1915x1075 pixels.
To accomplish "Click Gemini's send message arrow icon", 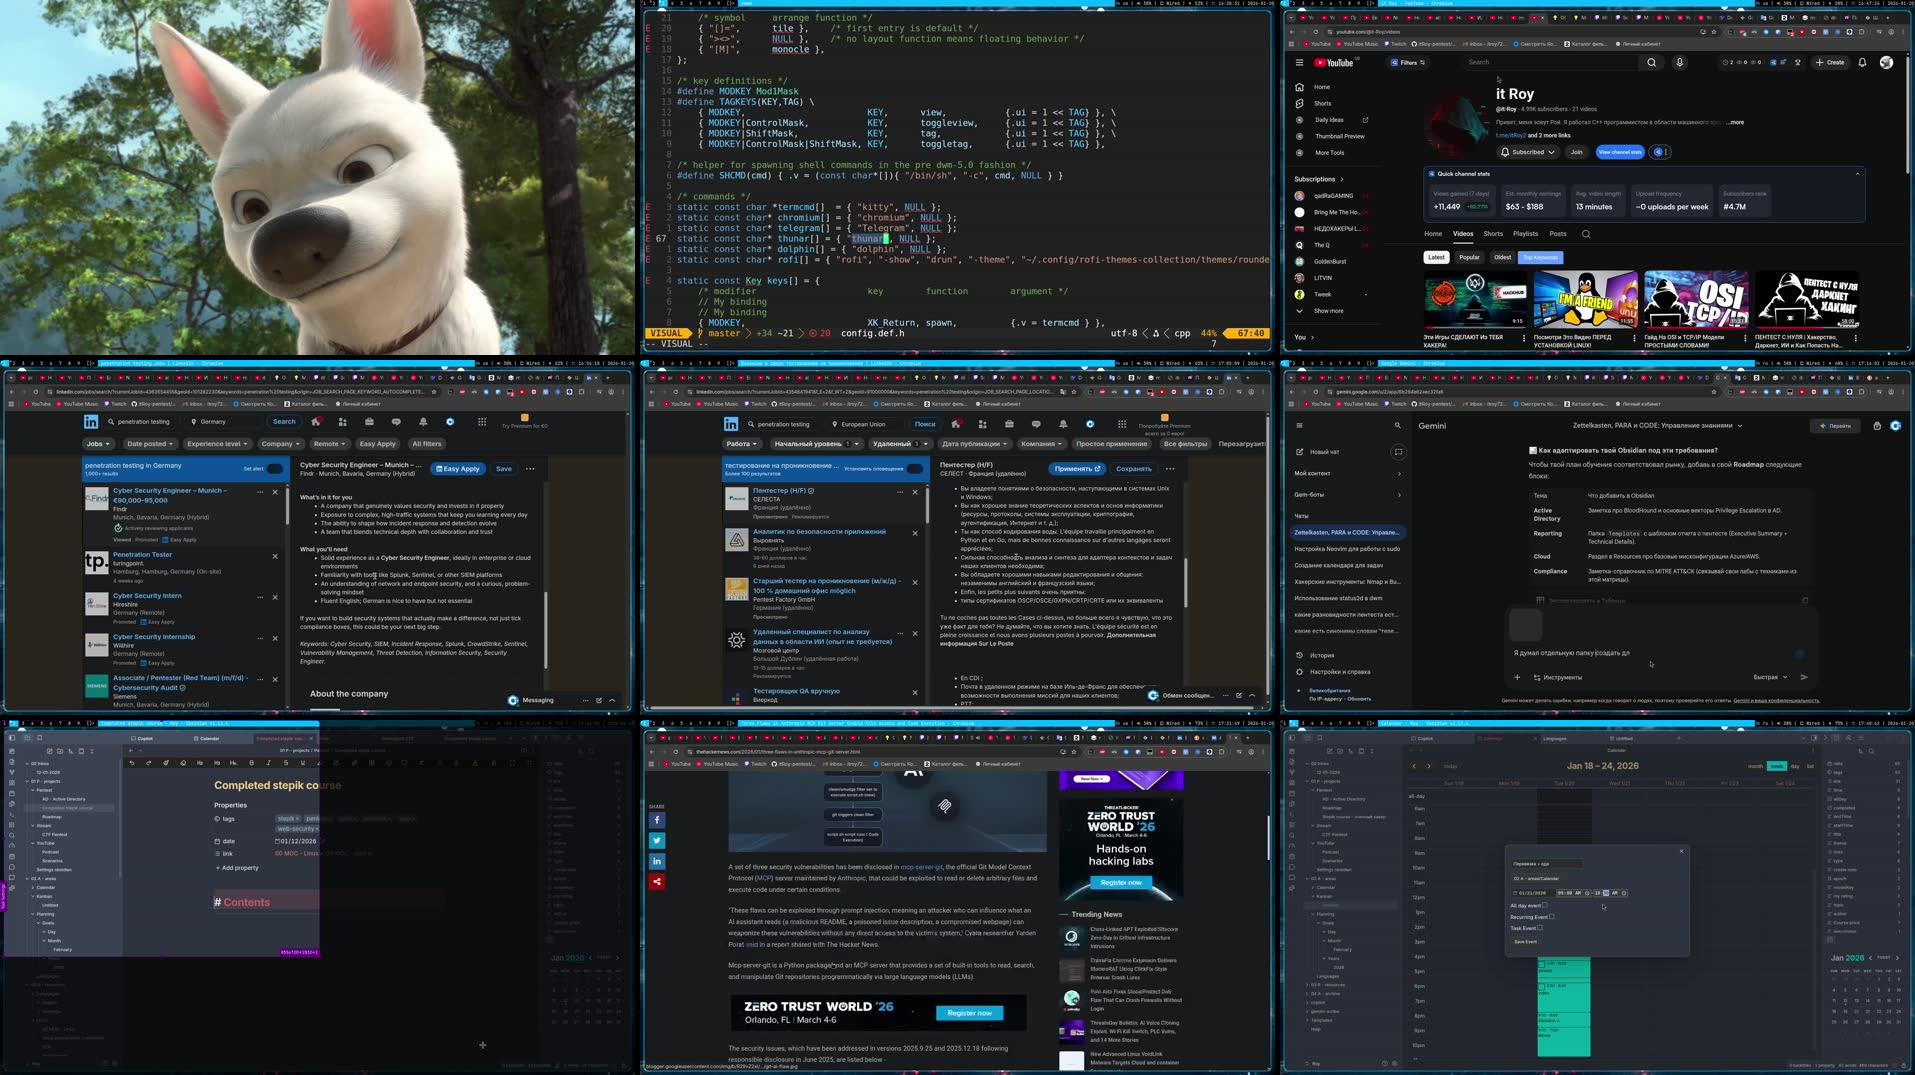I will (1804, 677).
